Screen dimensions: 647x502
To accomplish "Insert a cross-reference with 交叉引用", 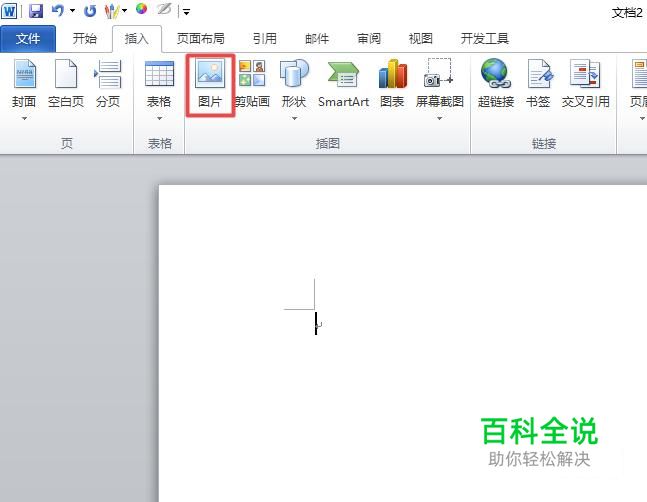I will tap(586, 84).
